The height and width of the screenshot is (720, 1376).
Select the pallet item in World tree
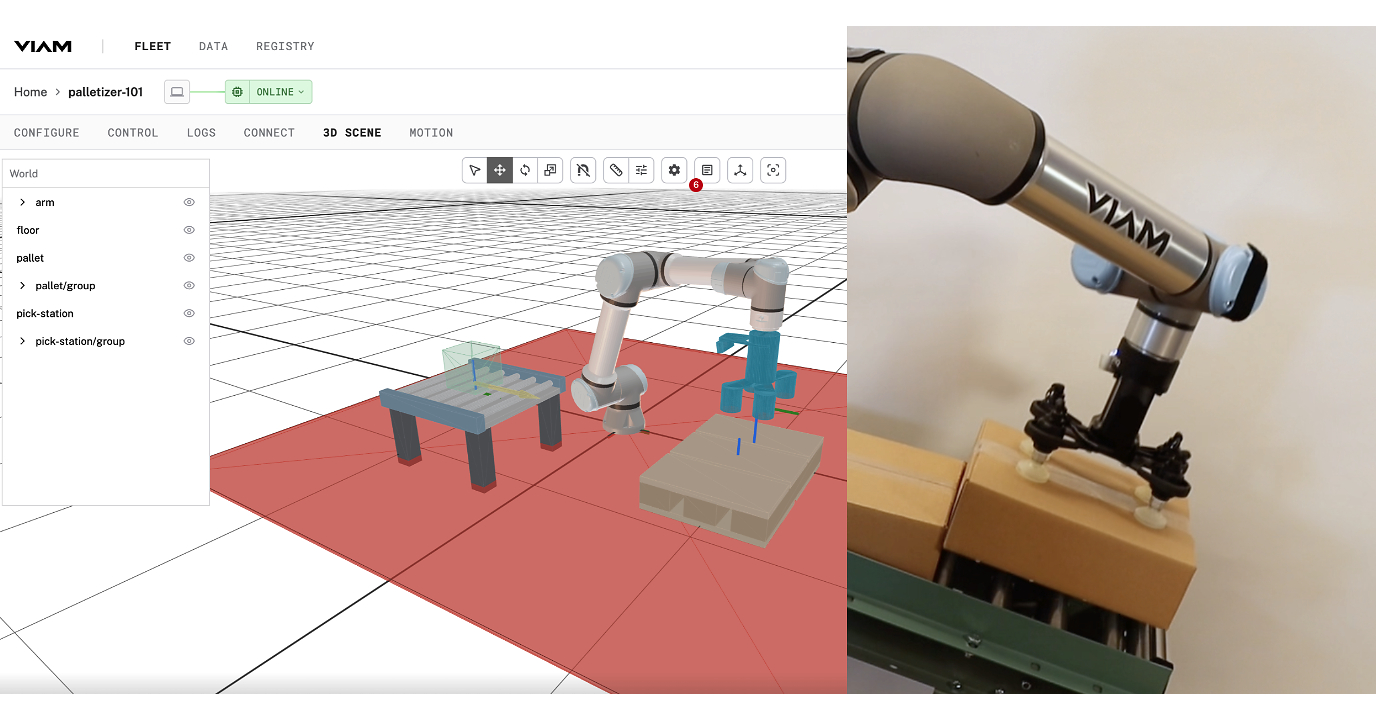click(30, 258)
